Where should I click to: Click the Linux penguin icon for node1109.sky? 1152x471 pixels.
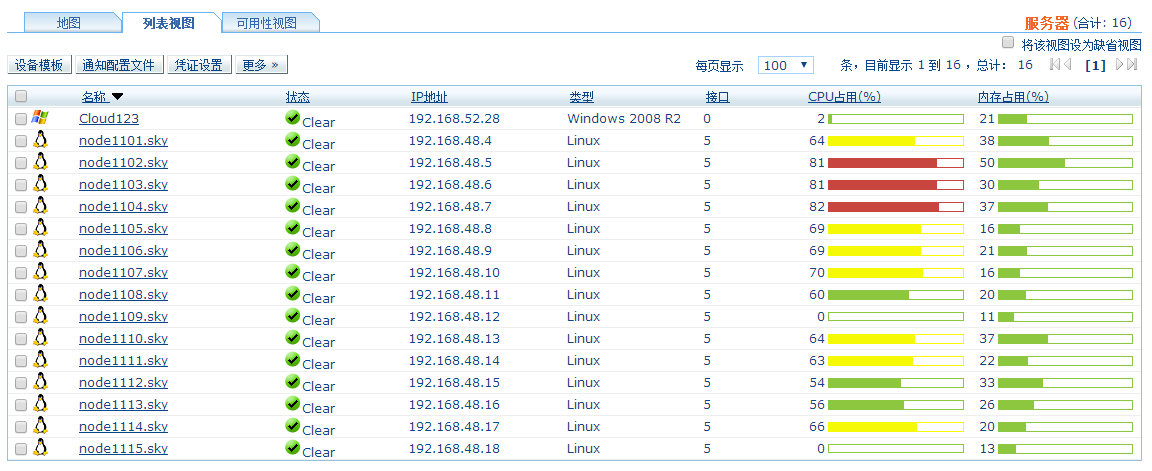40,316
